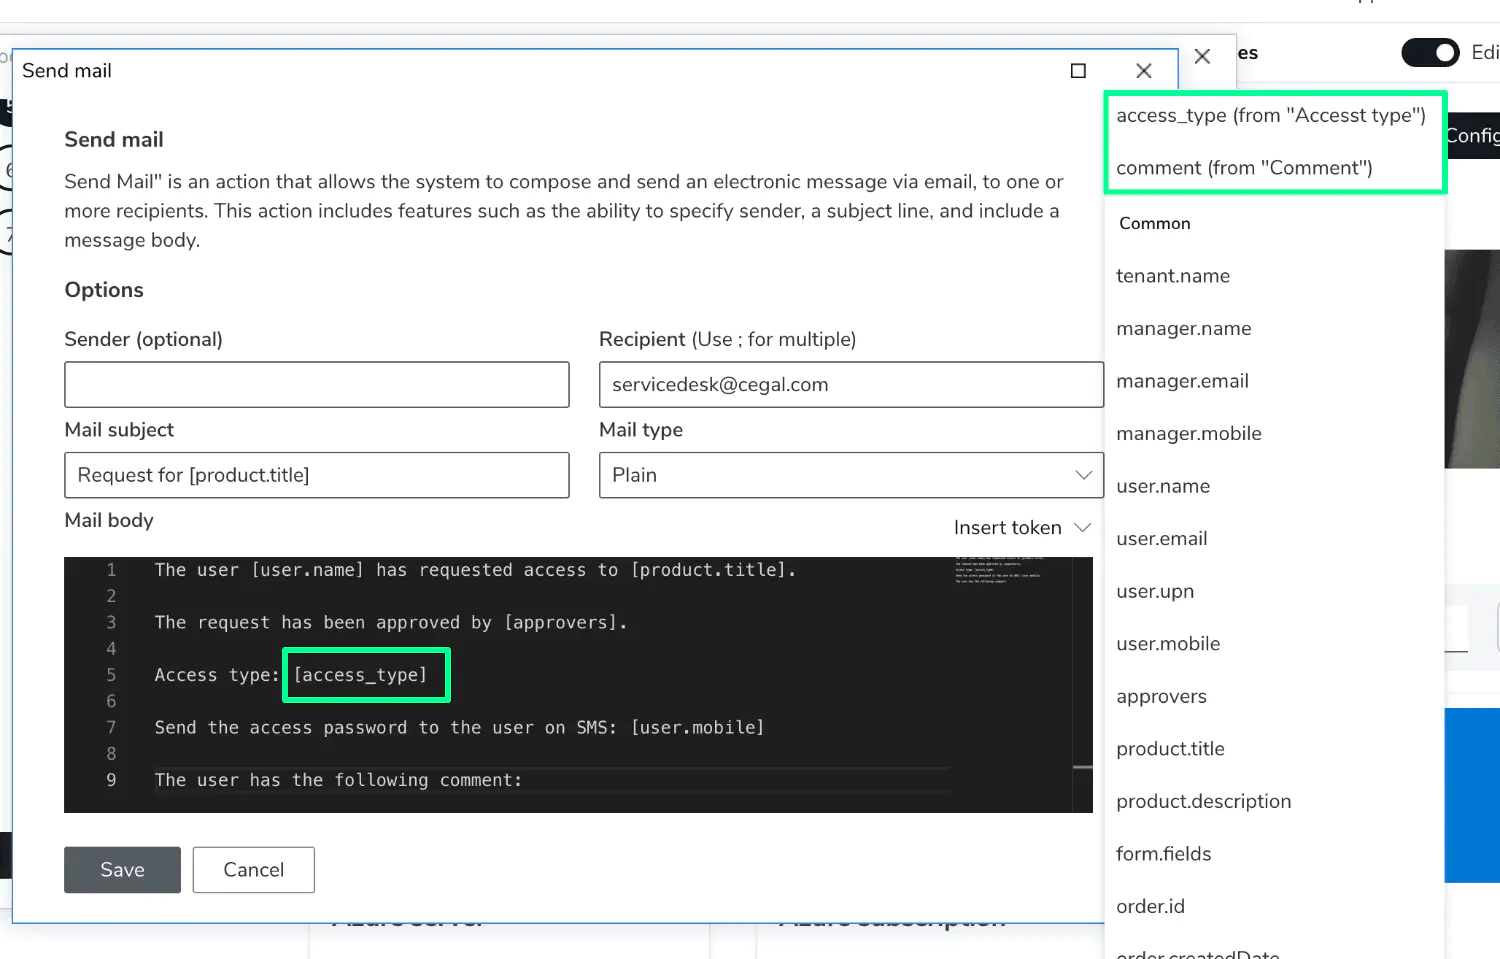Insert the order.id token
The image size is (1500, 959).
click(x=1151, y=906)
